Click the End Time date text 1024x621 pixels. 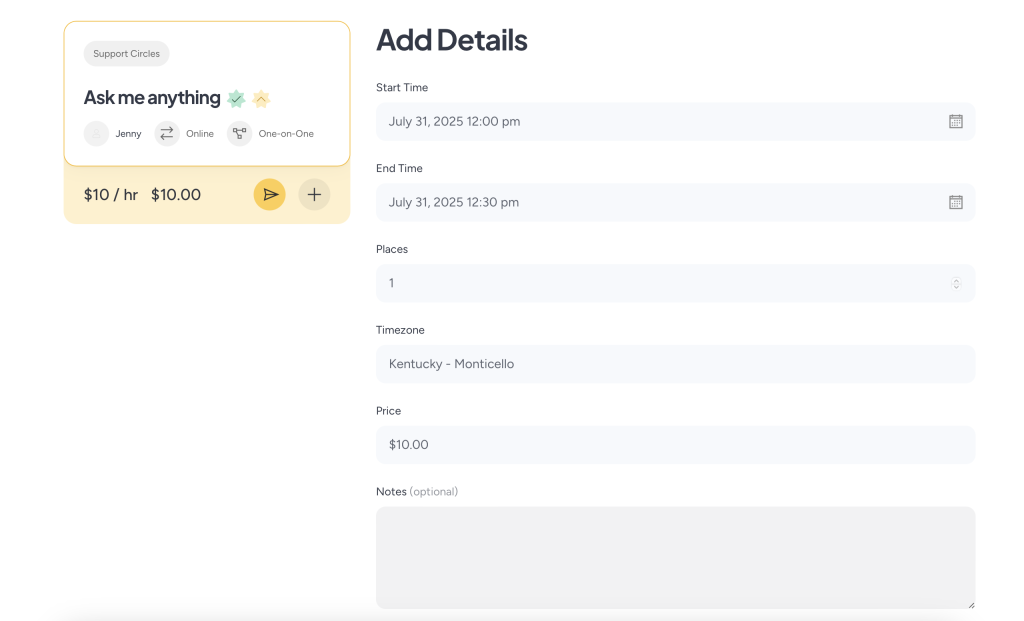pos(454,202)
